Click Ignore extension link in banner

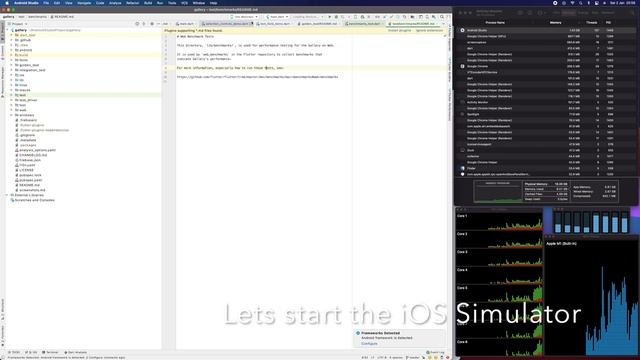pyautogui.click(x=429, y=31)
